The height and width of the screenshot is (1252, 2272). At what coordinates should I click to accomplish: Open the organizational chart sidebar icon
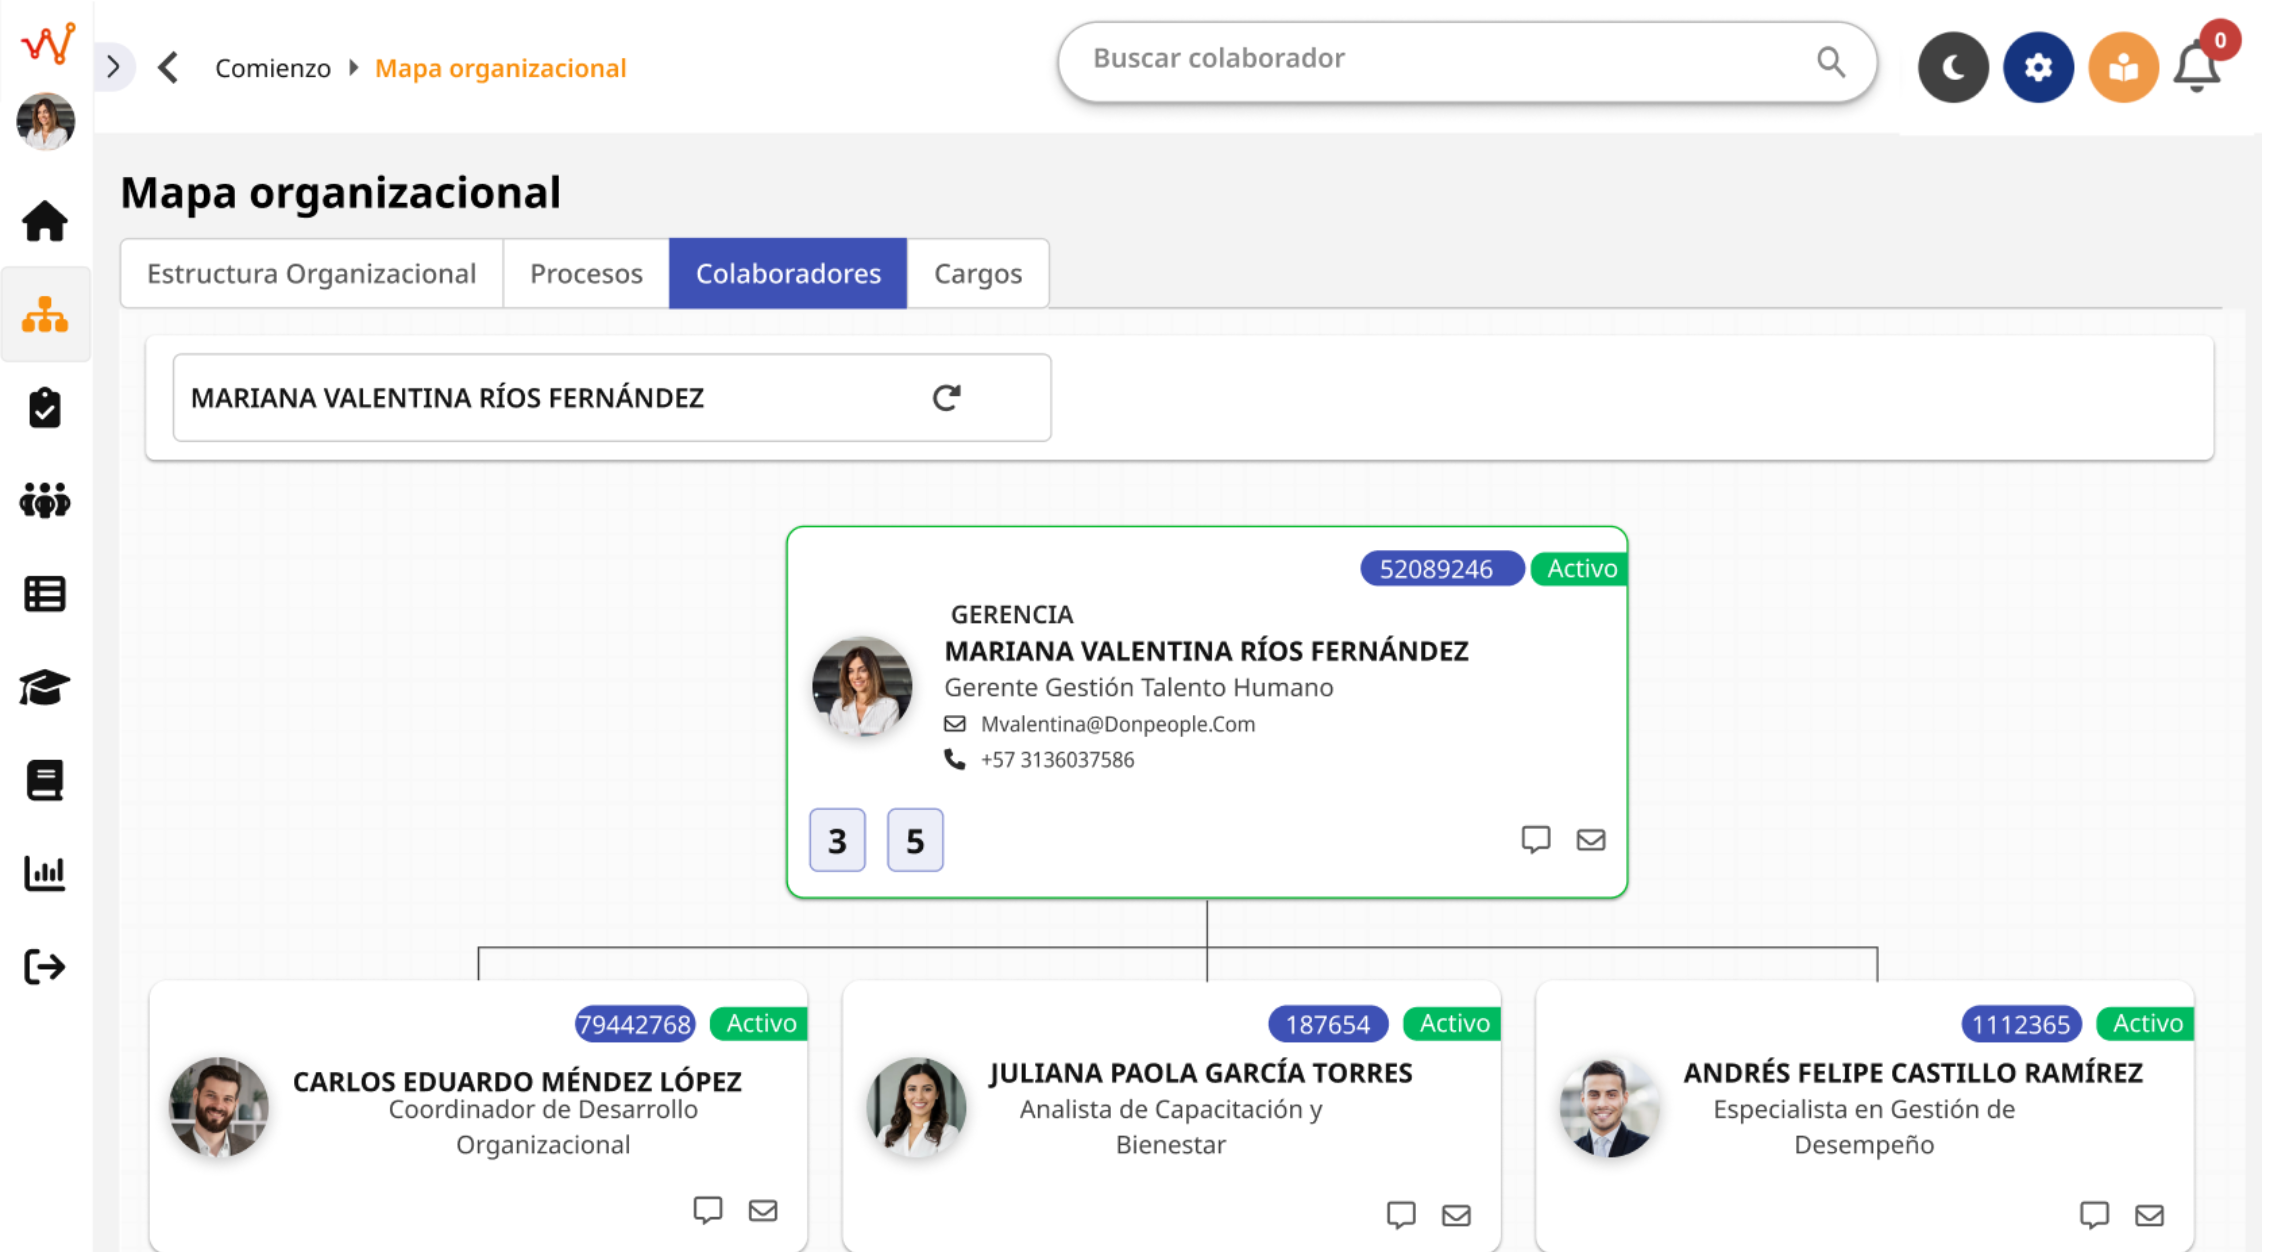pos(45,315)
